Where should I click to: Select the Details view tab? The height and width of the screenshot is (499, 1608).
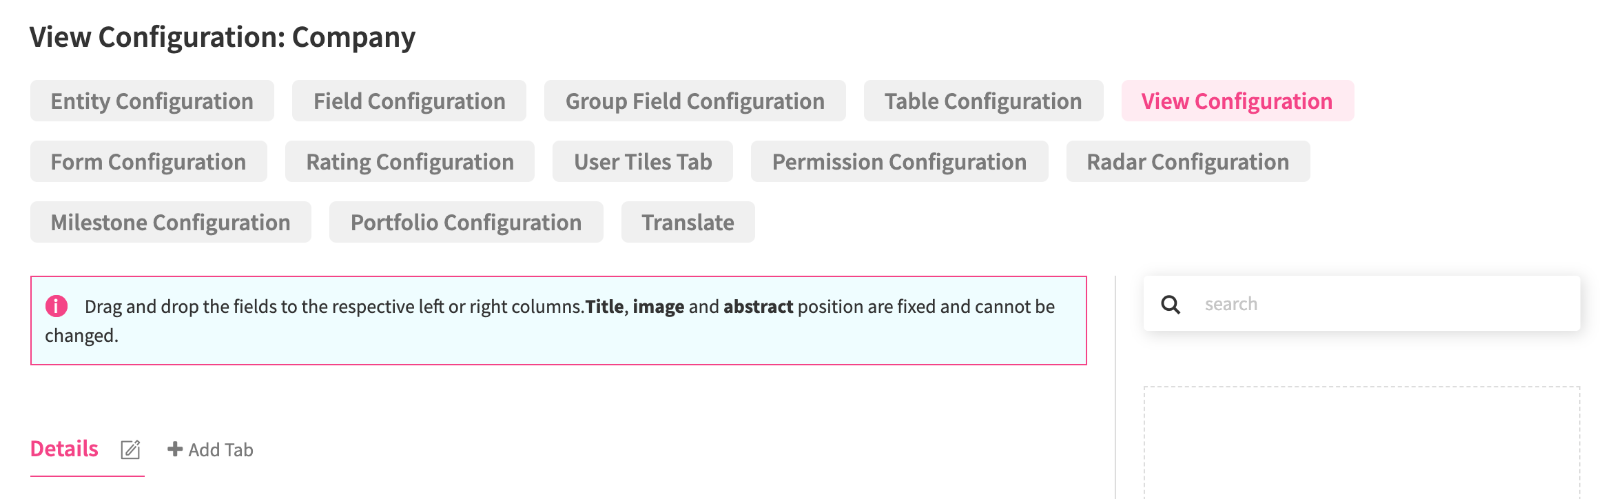click(64, 449)
